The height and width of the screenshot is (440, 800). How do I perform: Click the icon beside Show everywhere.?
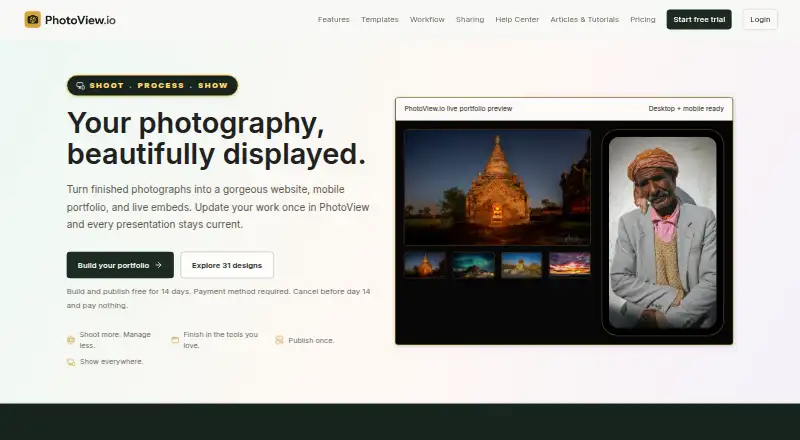(x=71, y=362)
